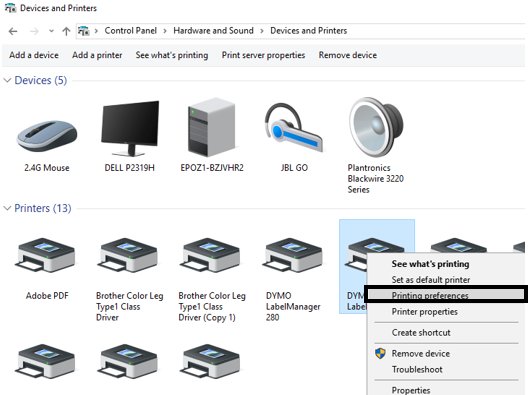Screen dimensions: 532x395
Task: Click the DELL P2319H label
Action: (x=130, y=168)
